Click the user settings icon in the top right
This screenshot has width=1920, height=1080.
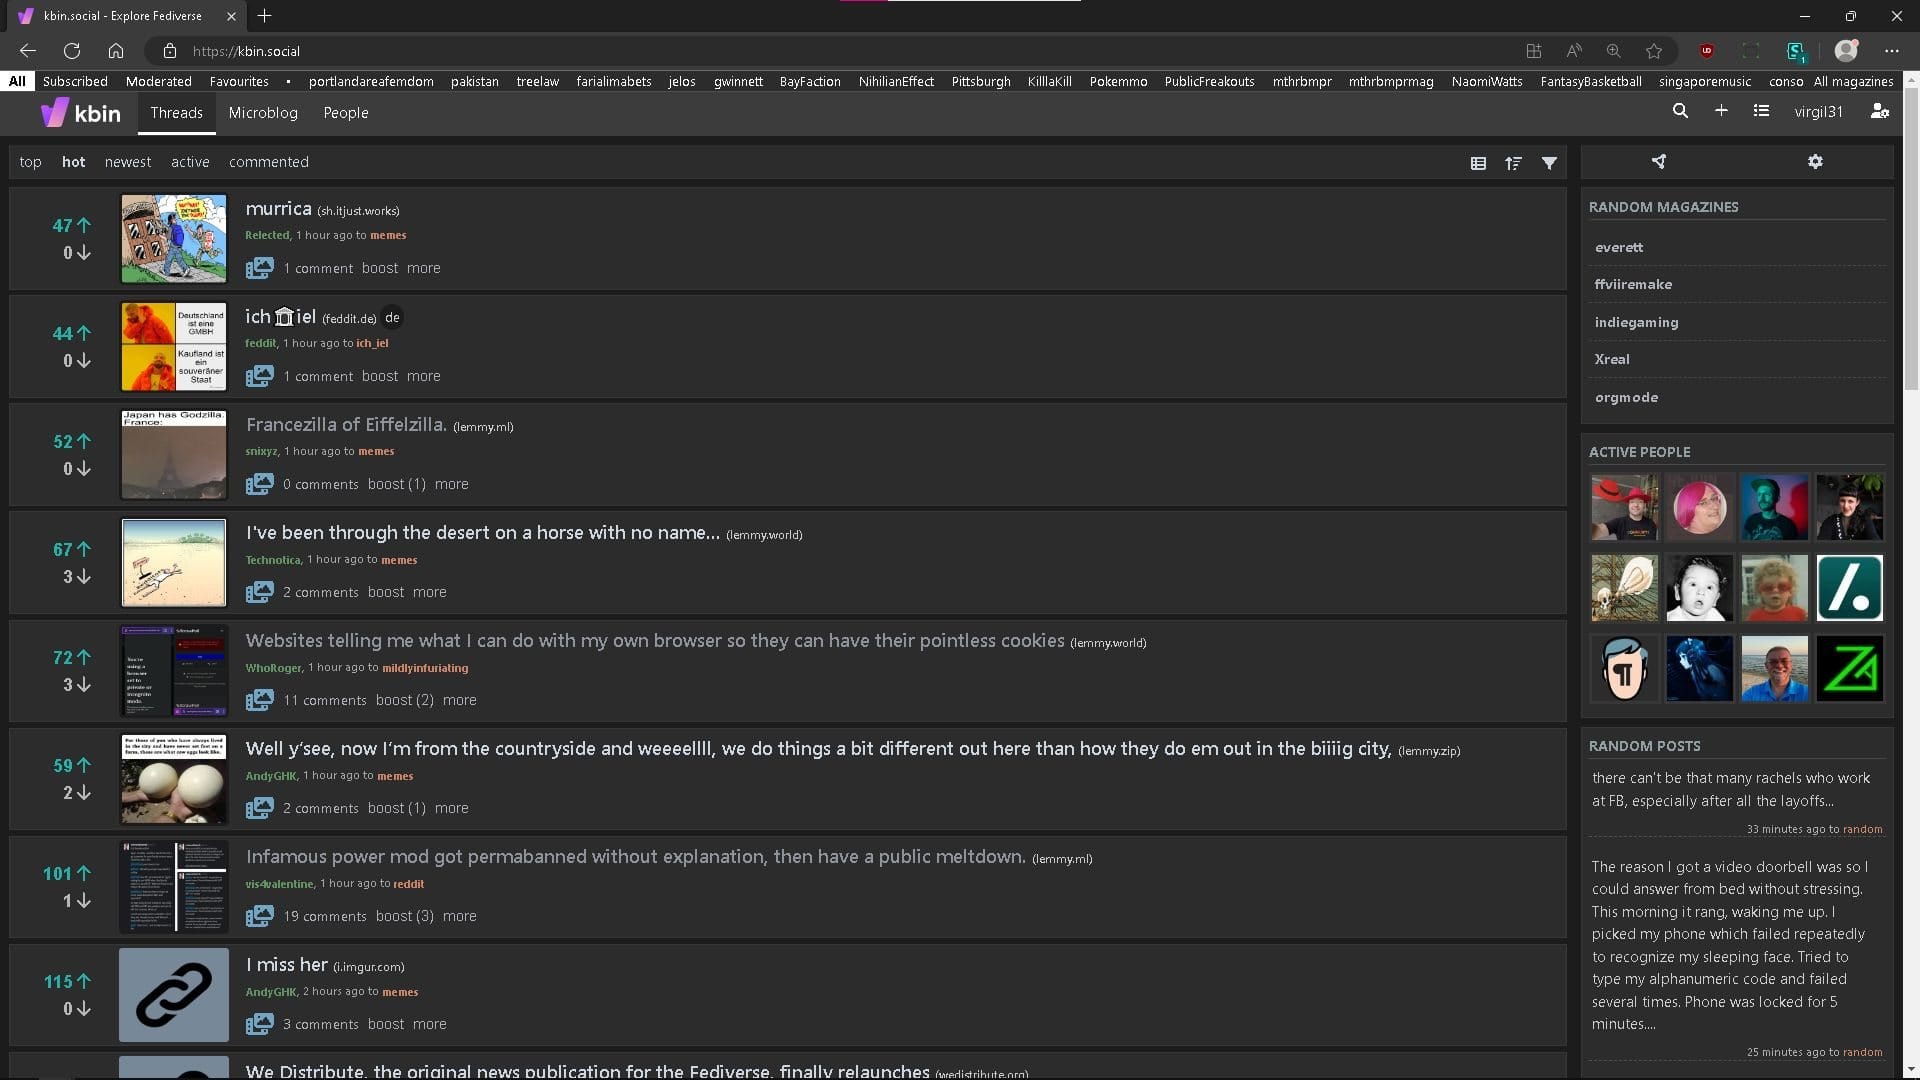(1880, 112)
